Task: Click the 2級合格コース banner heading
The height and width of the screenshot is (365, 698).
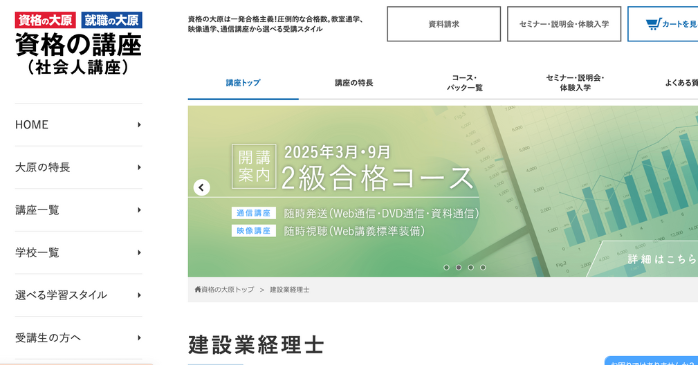Action: pyautogui.click(x=377, y=178)
